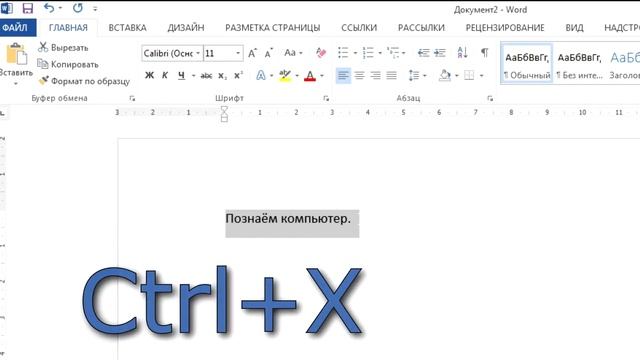Toggle strikethrough abc formatting
Screen dimensions: 640x360
pyautogui.click(x=206, y=76)
